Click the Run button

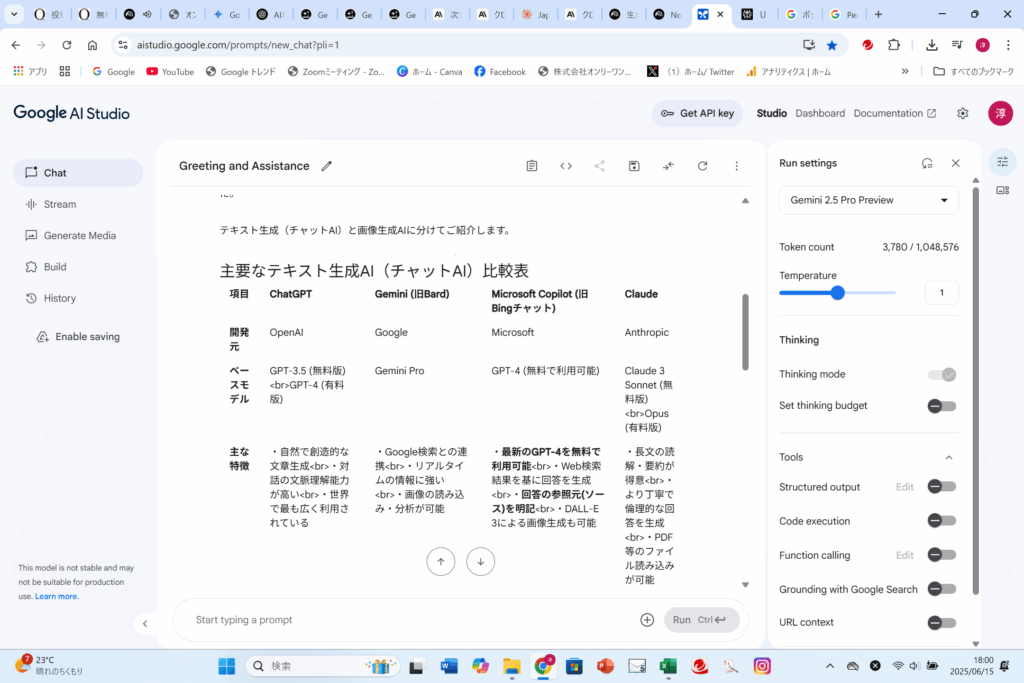(x=701, y=620)
